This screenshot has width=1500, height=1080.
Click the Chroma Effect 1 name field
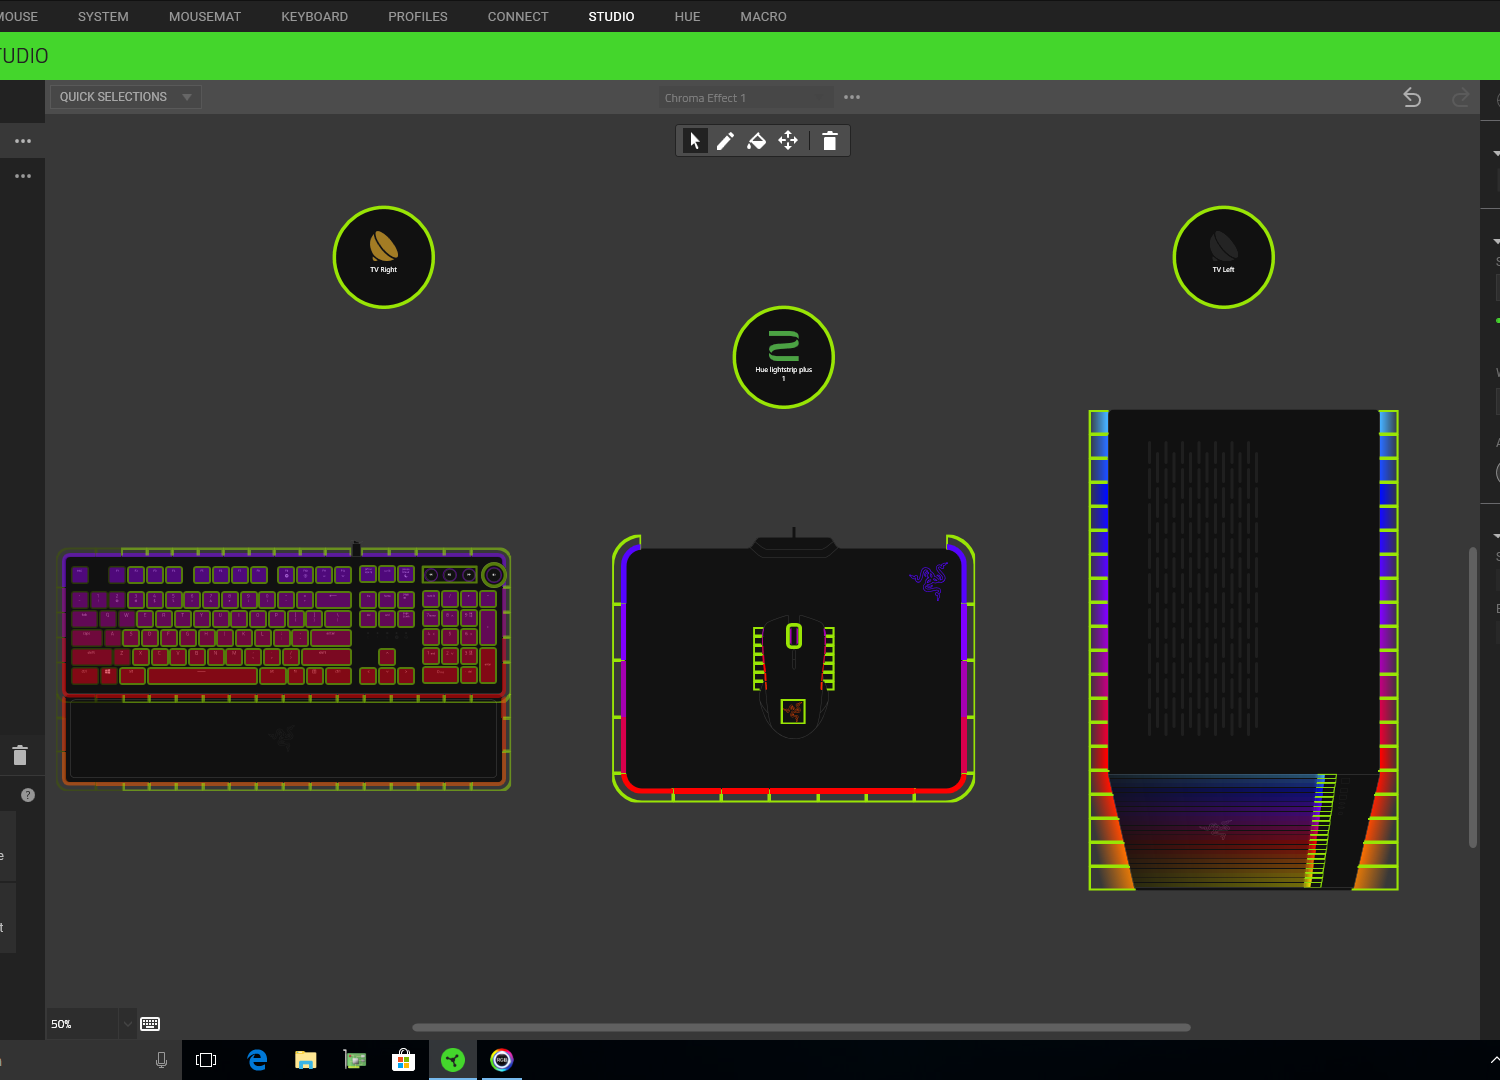740,98
